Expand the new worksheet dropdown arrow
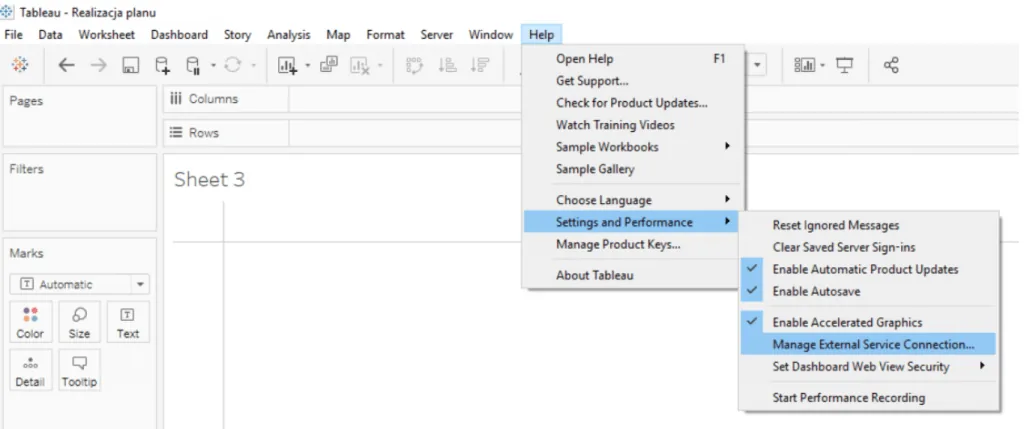This screenshot has height=429, width=1024. pos(308,65)
